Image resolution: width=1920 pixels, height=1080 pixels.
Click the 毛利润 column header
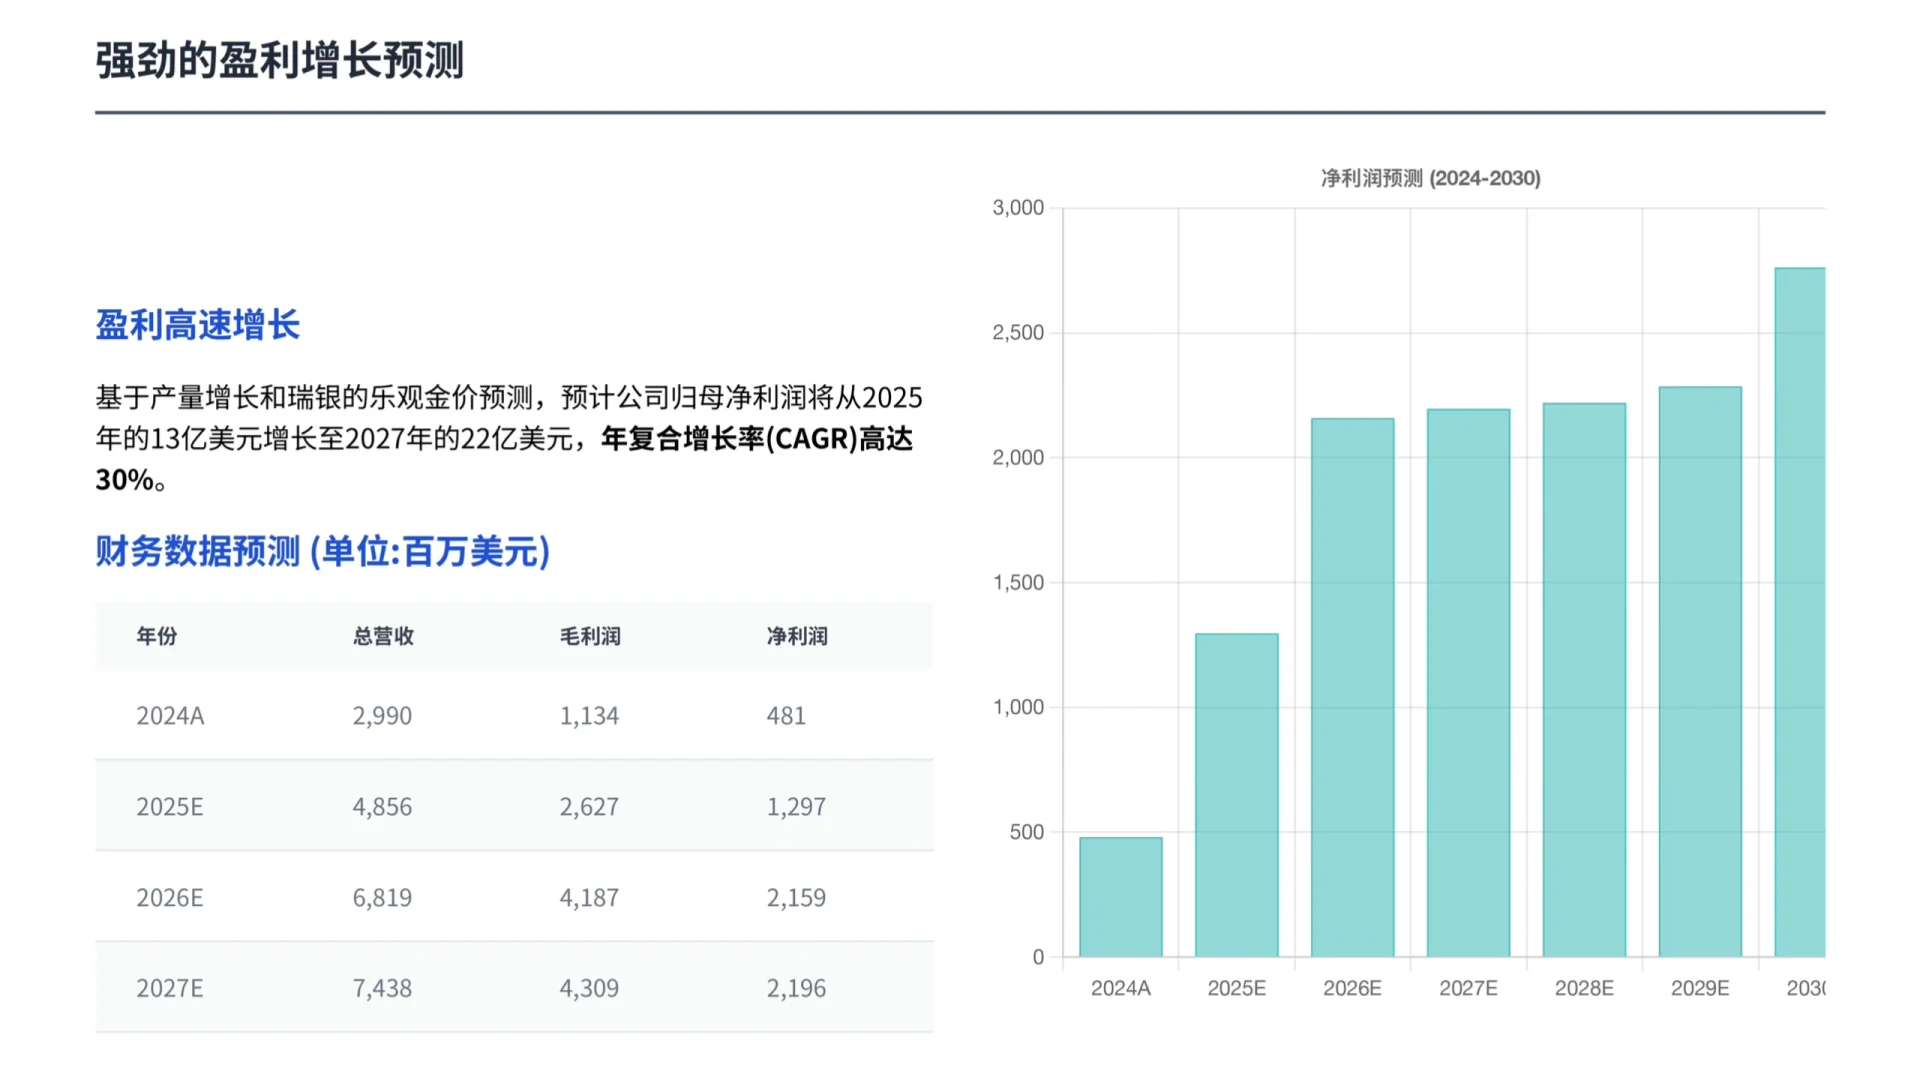coord(590,636)
